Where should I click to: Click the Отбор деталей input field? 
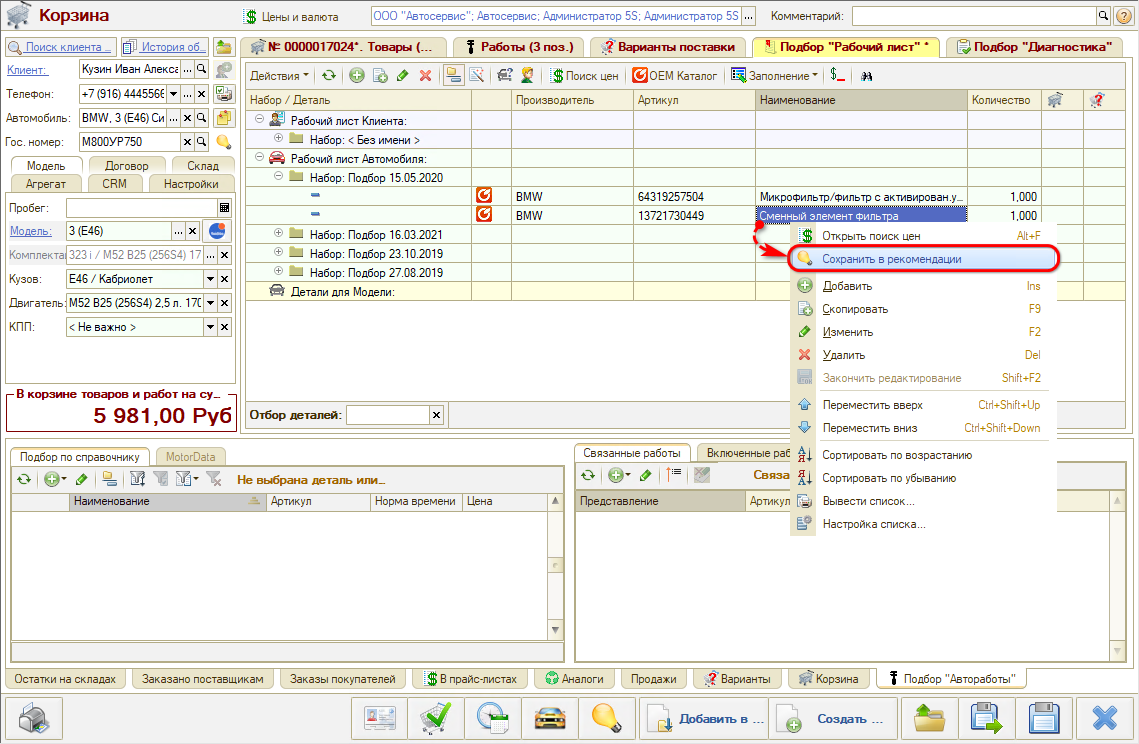(388, 415)
